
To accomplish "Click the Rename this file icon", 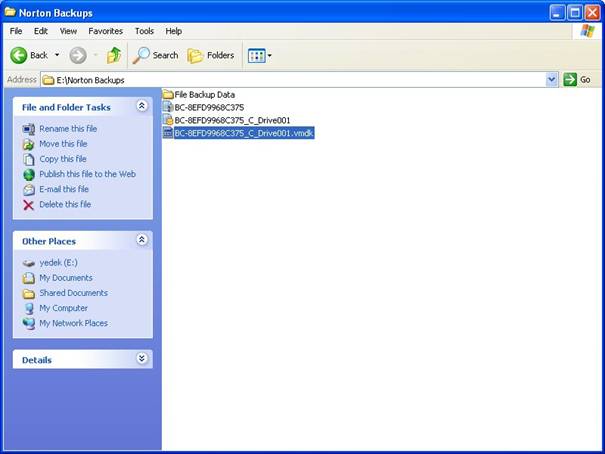I will pyautogui.click(x=29, y=129).
